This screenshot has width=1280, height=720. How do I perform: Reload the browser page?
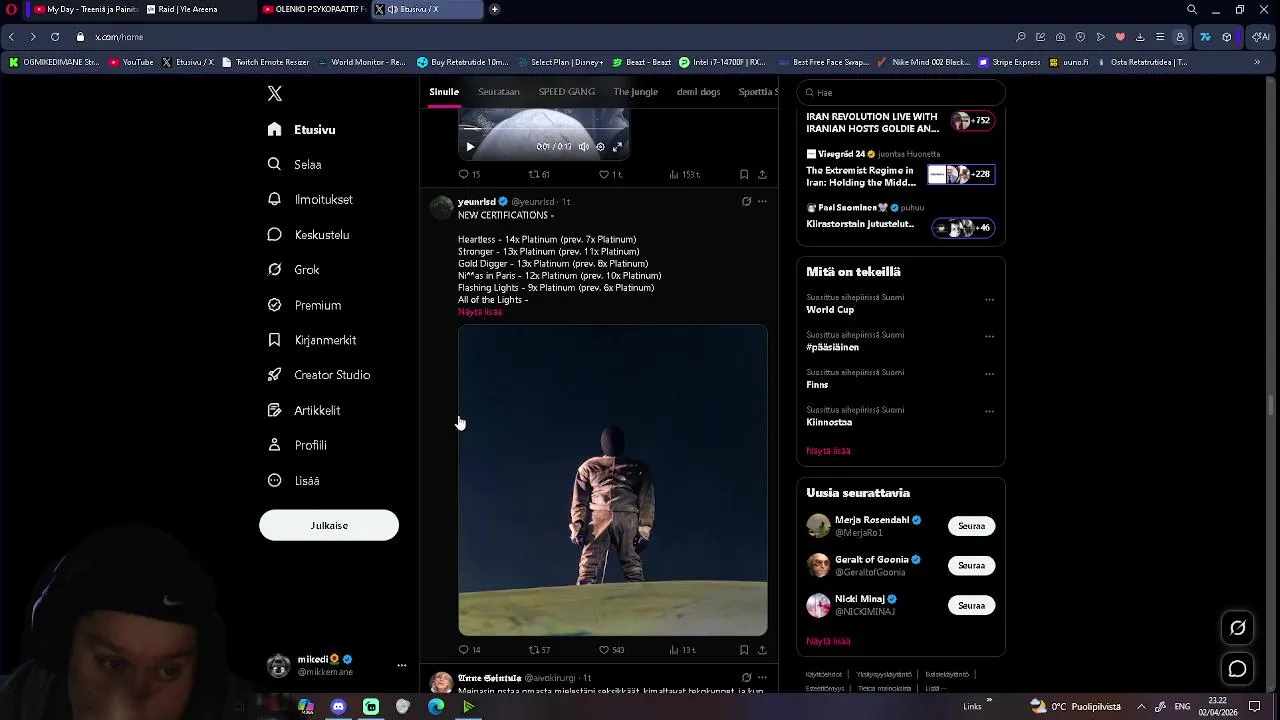[55, 37]
